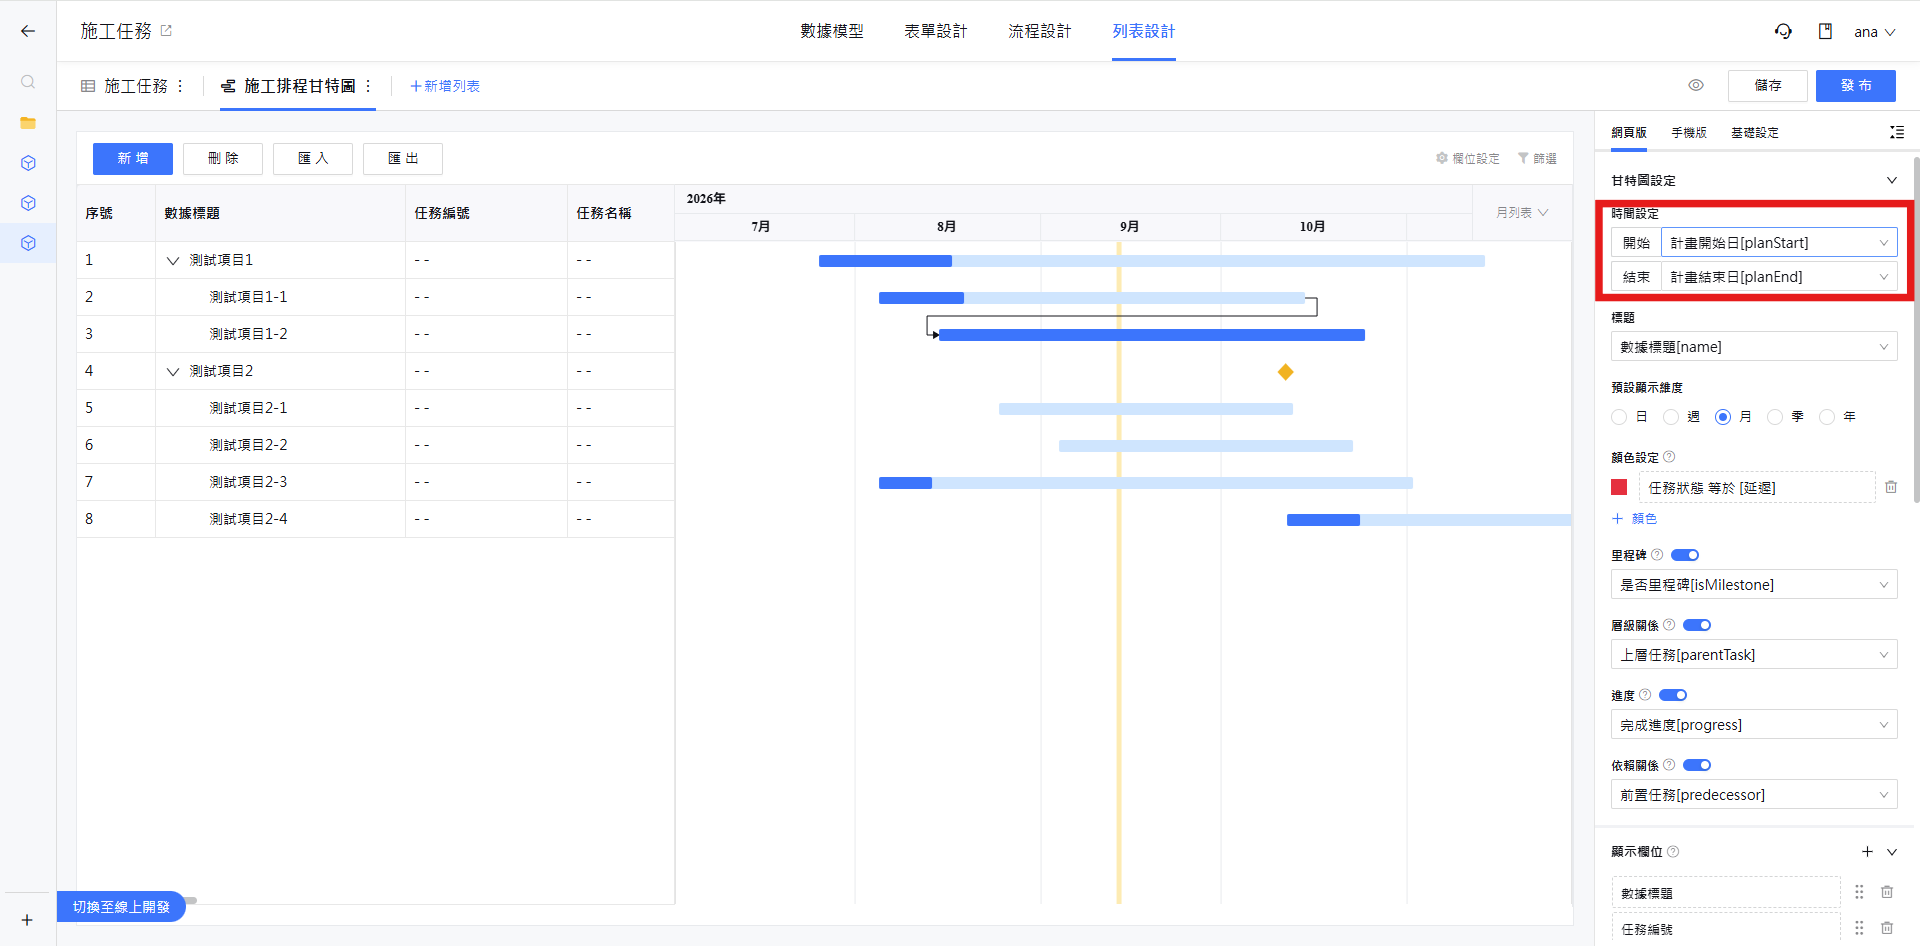Open the 施工任務 list options menu
The height and width of the screenshot is (946, 1920).
pyautogui.click(x=180, y=86)
